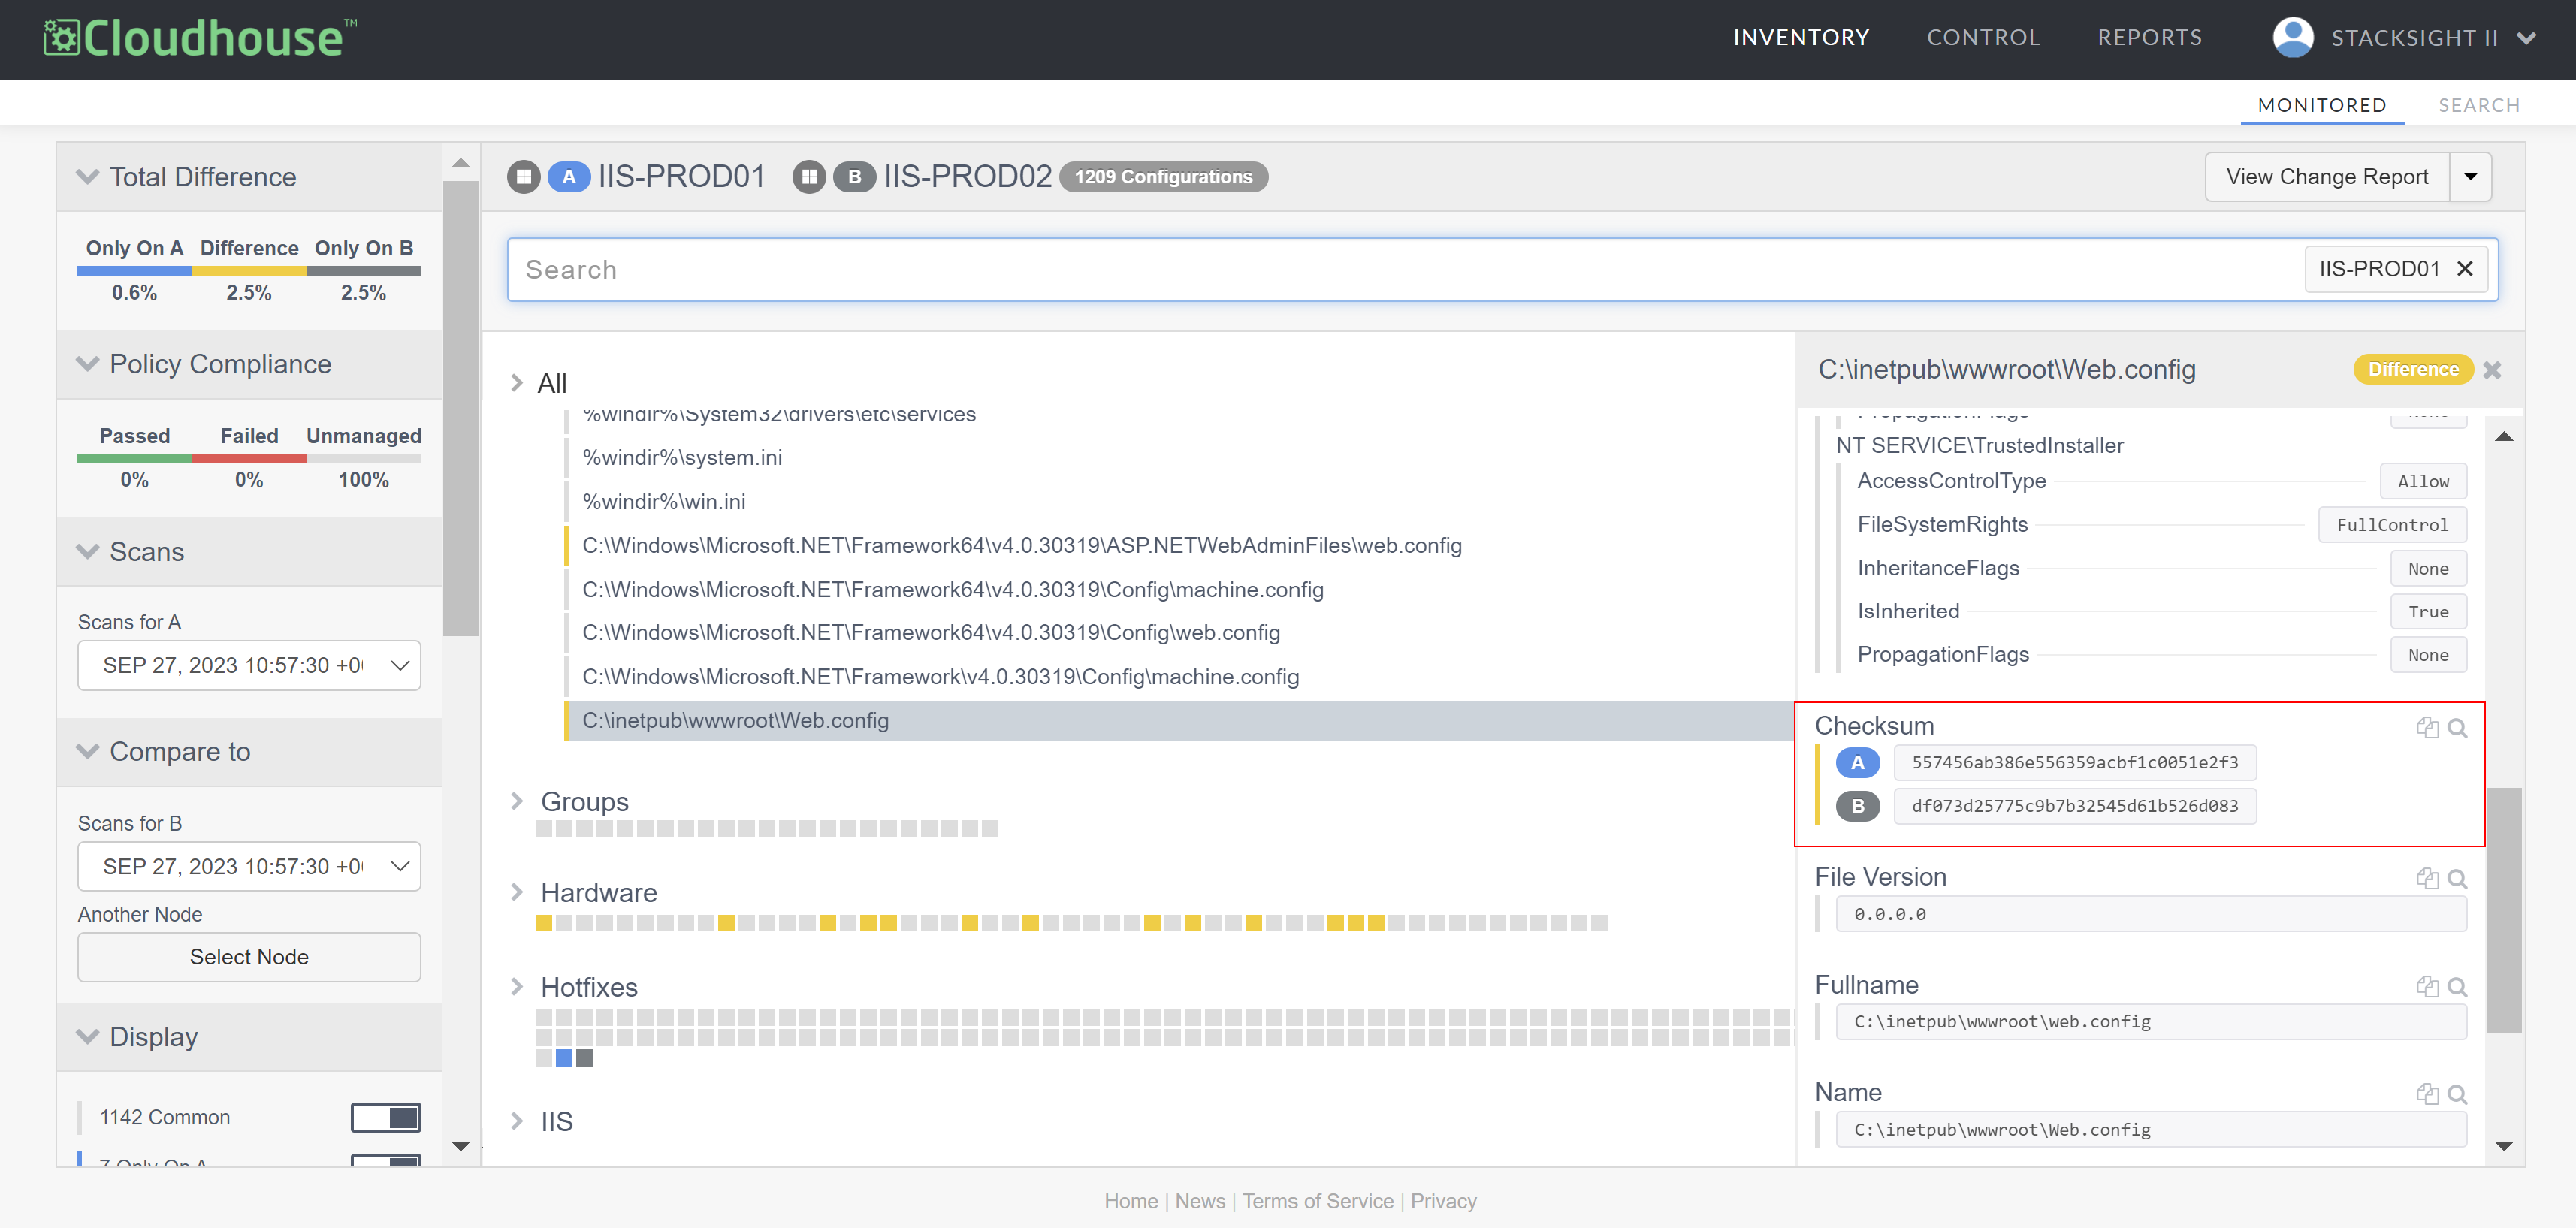Open the Stacksight II user avatar
The height and width of the screenshot is (1228, 2576).
(x=2292, y=38)
